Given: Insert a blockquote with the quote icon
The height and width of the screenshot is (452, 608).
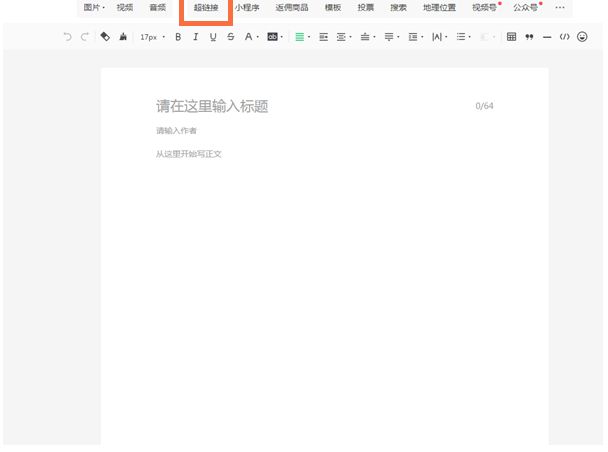Looking at the screenshot, I should click(x=529, y=37).
